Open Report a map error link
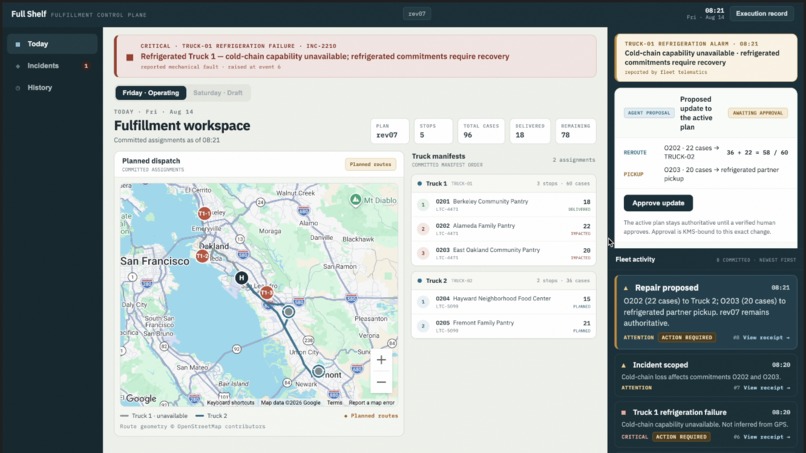This screenshot has height=453, width=806. coord(372,403)
